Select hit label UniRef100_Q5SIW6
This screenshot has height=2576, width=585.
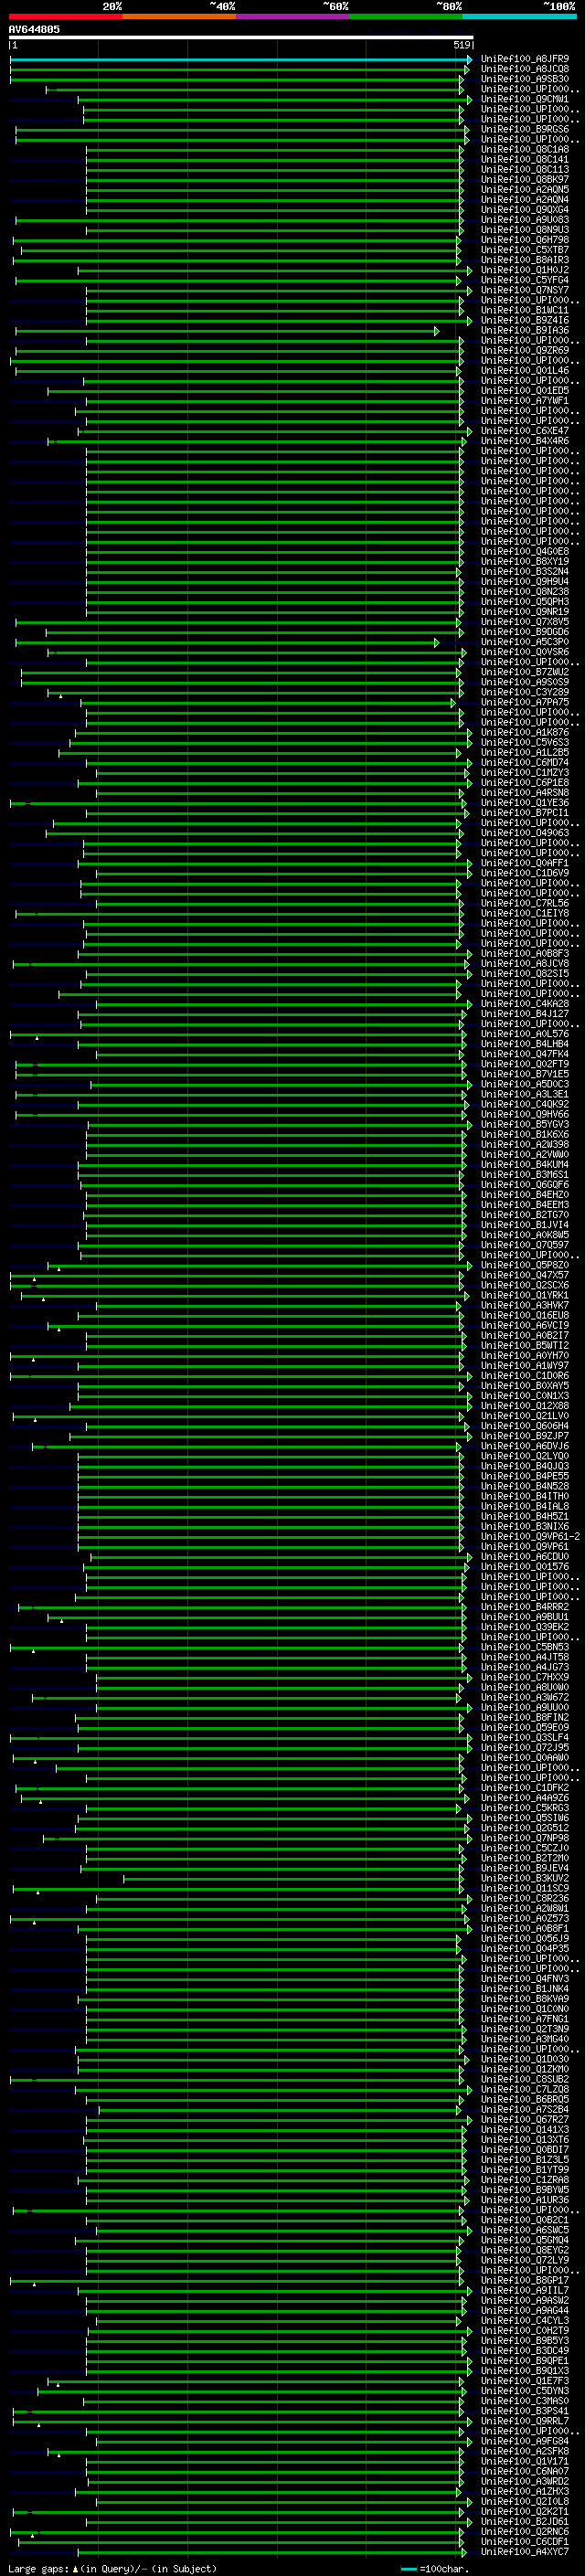525,1818
